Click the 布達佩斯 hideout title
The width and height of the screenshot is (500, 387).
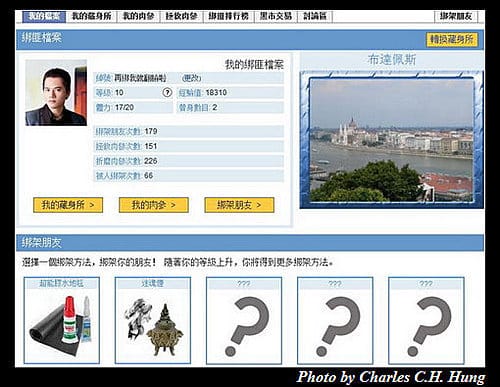pyautogui.click(x=391, y=60)
